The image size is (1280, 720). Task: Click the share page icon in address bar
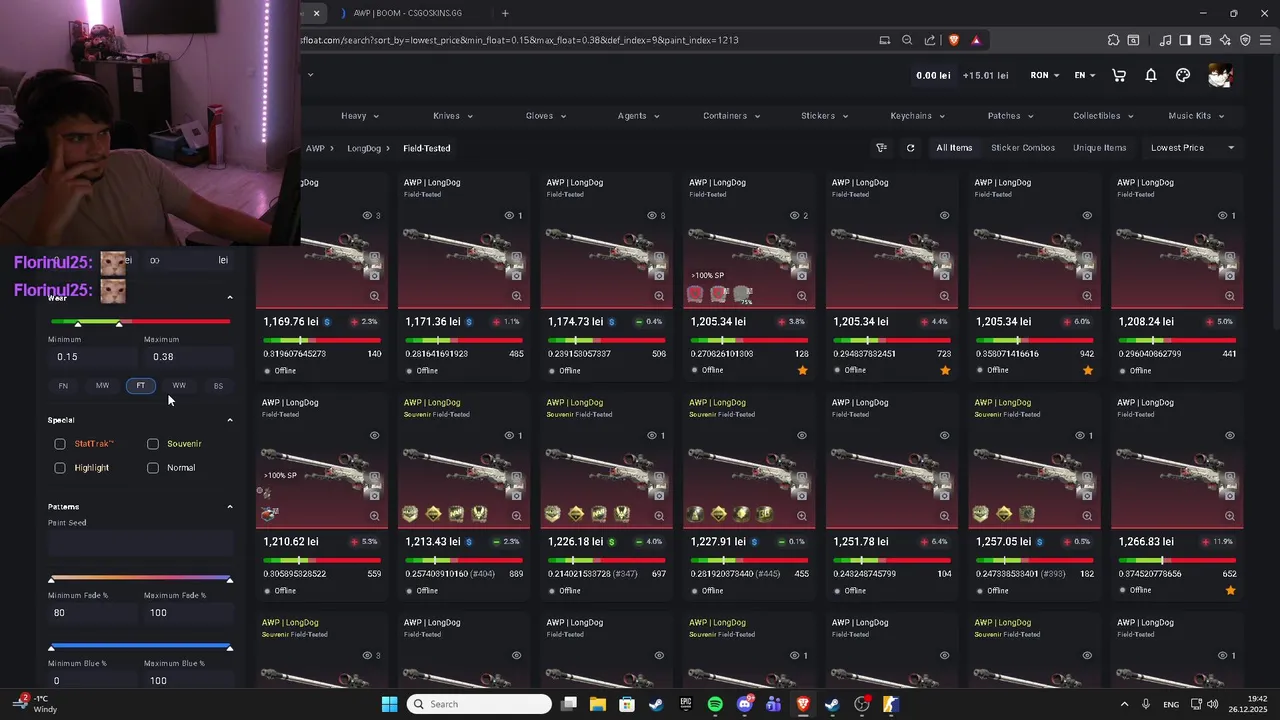pos(930,40)
